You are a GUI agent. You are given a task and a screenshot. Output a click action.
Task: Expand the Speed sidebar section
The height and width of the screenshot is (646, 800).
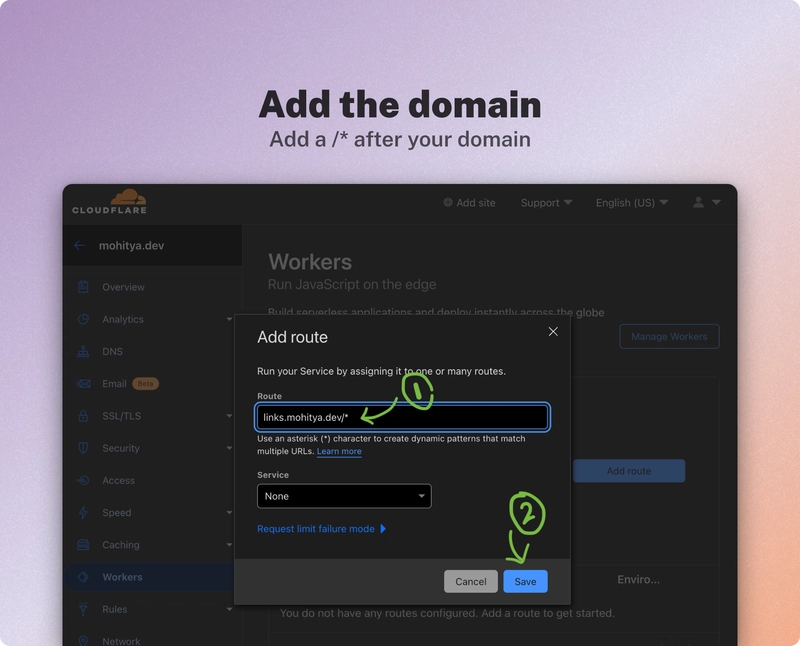(x=229, y=512)
